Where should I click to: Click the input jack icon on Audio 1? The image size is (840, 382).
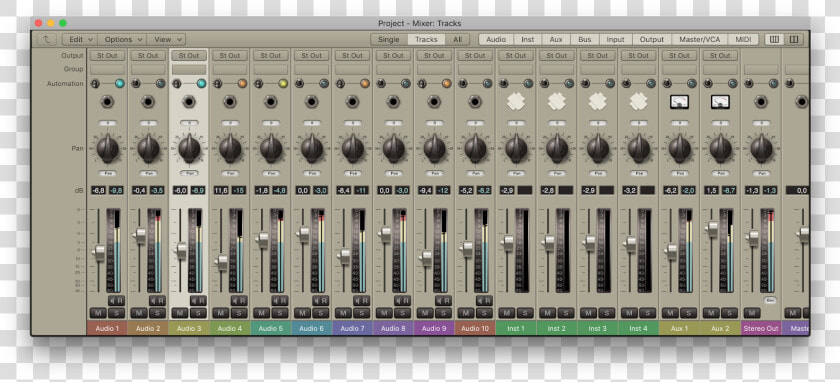point(108,101)
